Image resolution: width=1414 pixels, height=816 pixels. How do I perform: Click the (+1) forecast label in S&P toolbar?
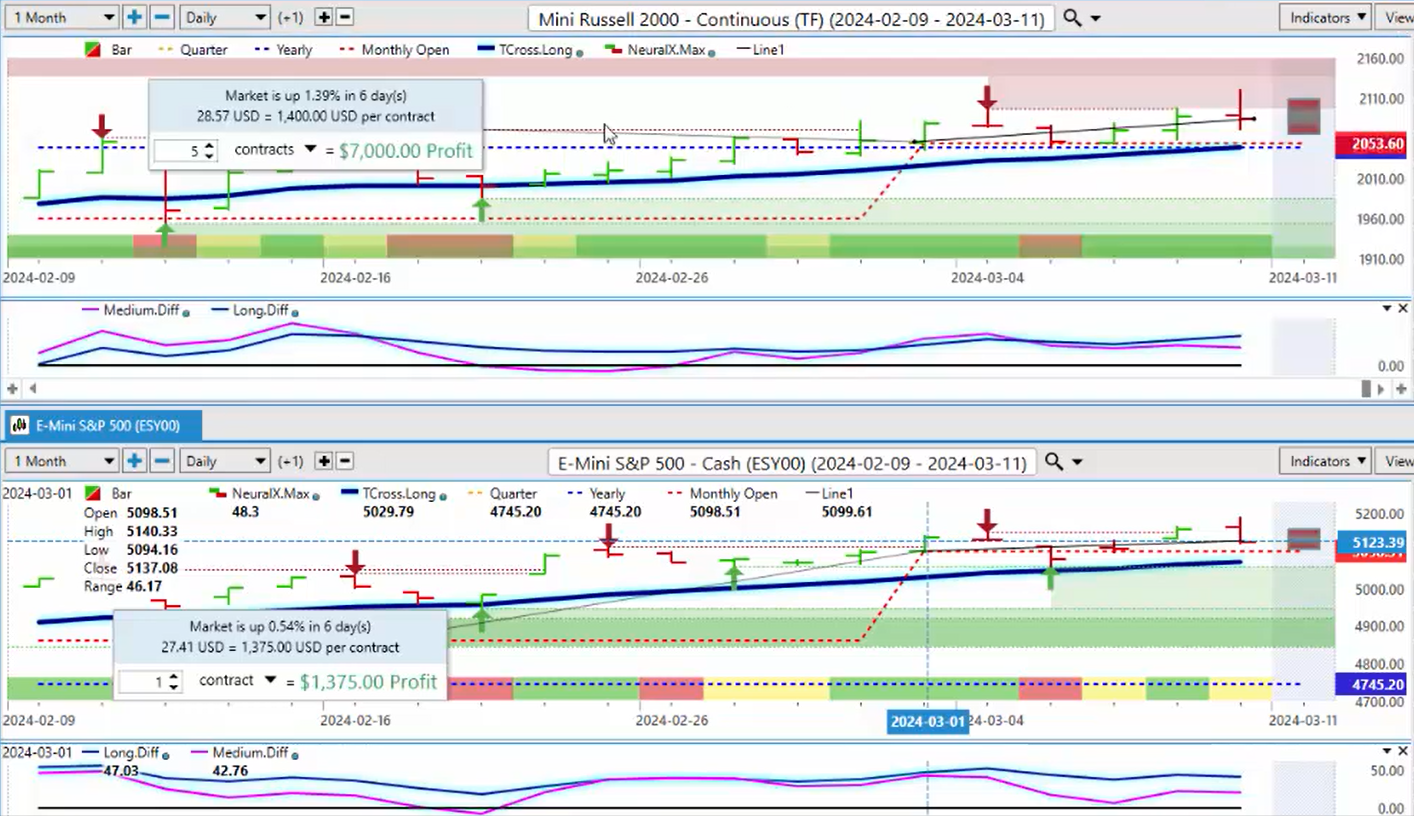[x=290, y=461]
